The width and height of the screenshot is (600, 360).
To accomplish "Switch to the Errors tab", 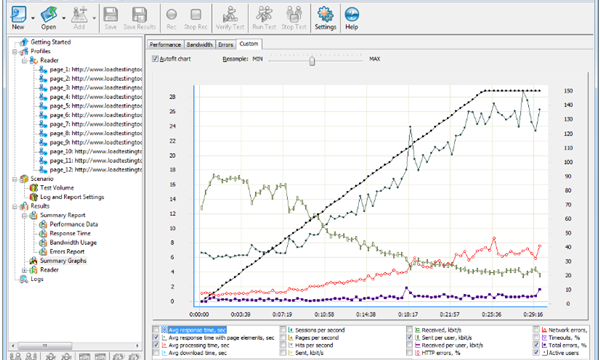I will coord(226,45).
